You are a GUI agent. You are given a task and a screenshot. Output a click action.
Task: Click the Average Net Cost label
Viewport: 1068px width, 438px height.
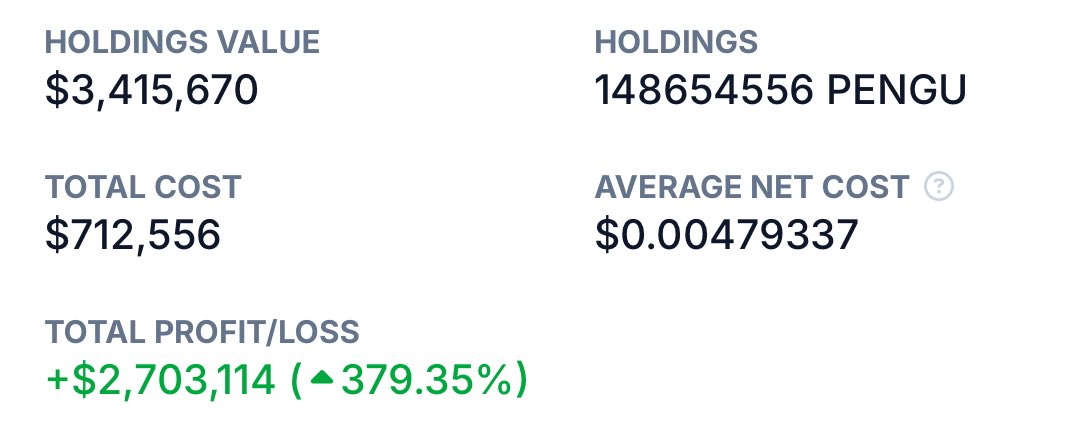[752, 187]
